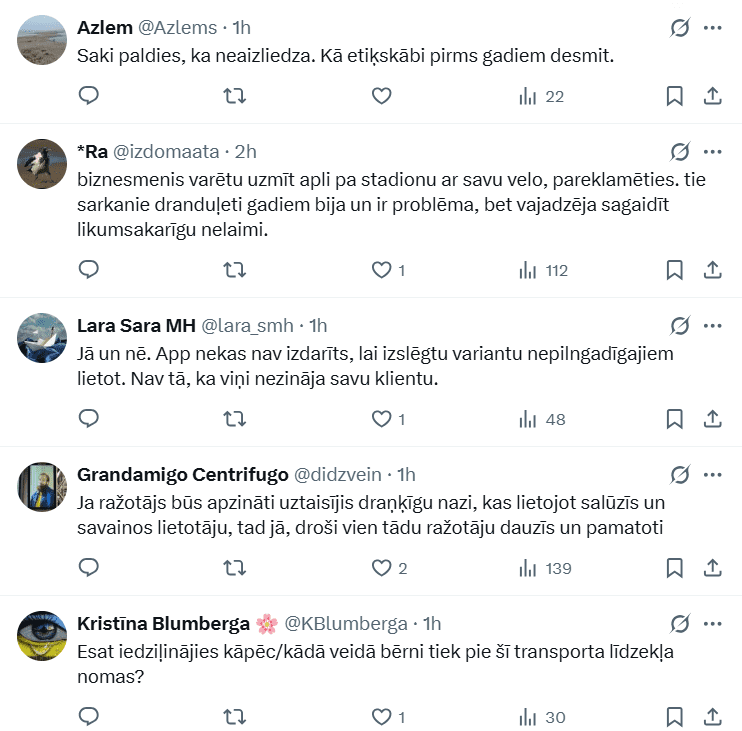This screenshot has width=742, height=731.
Task: Repost Grandamigo Centrifugo's tweet
Action: (234, 568)
